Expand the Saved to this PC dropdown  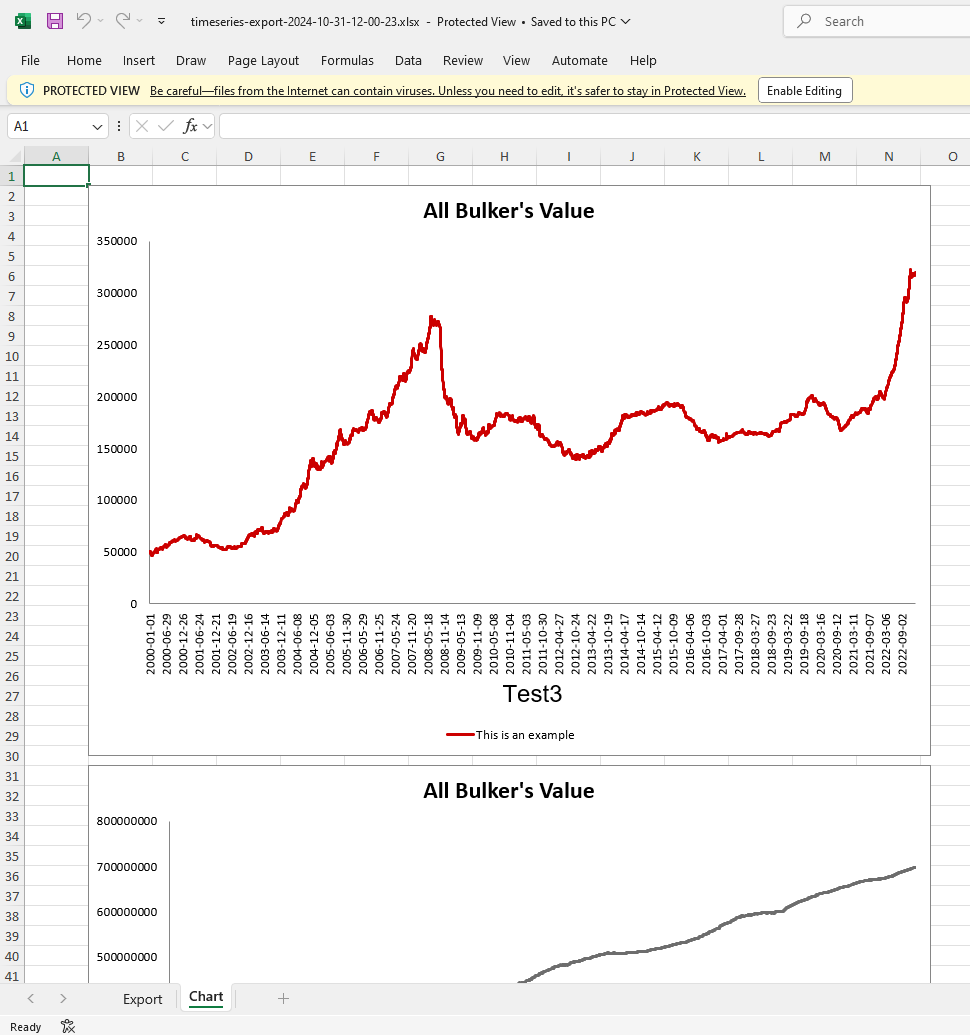click(x=625, y=21)
